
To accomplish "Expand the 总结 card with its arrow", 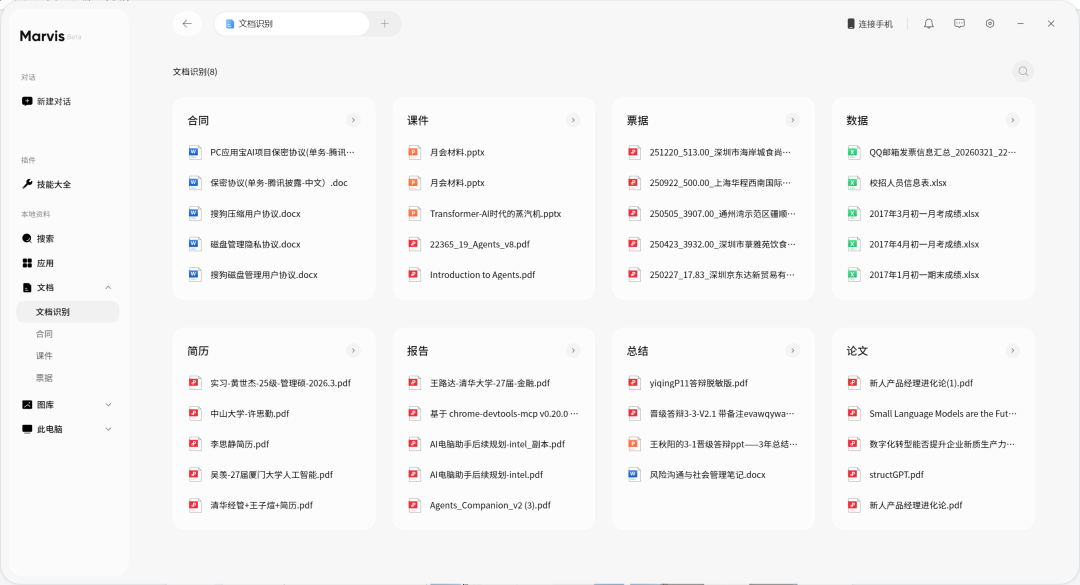I will (x=793, y=351).
